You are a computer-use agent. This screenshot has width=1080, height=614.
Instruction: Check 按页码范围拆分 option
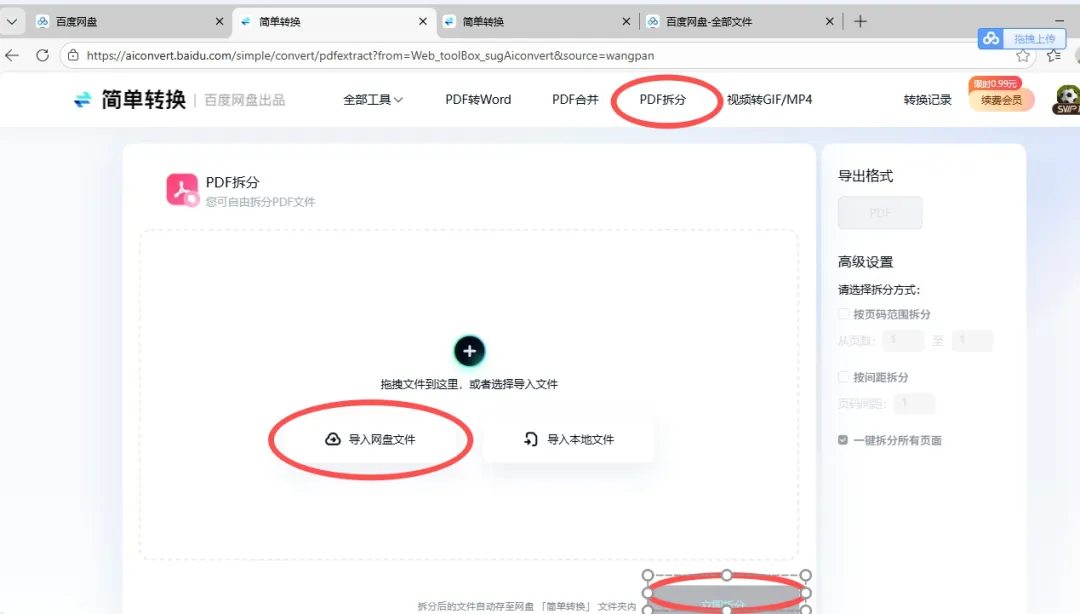843,314
